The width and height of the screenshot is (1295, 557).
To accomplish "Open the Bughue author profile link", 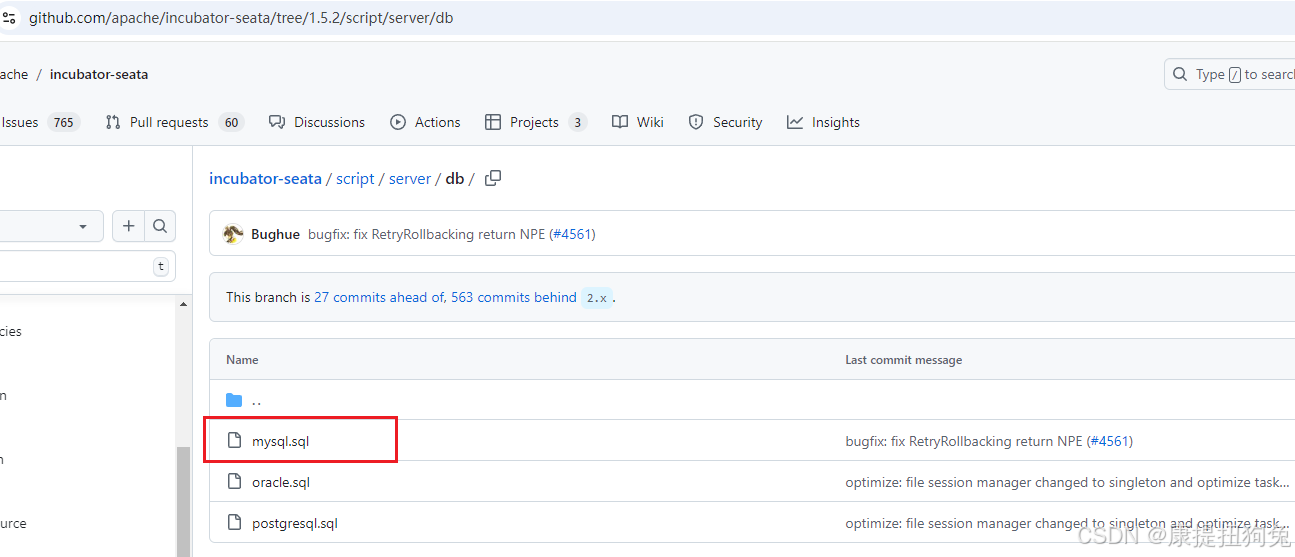I will pos(275,234).
